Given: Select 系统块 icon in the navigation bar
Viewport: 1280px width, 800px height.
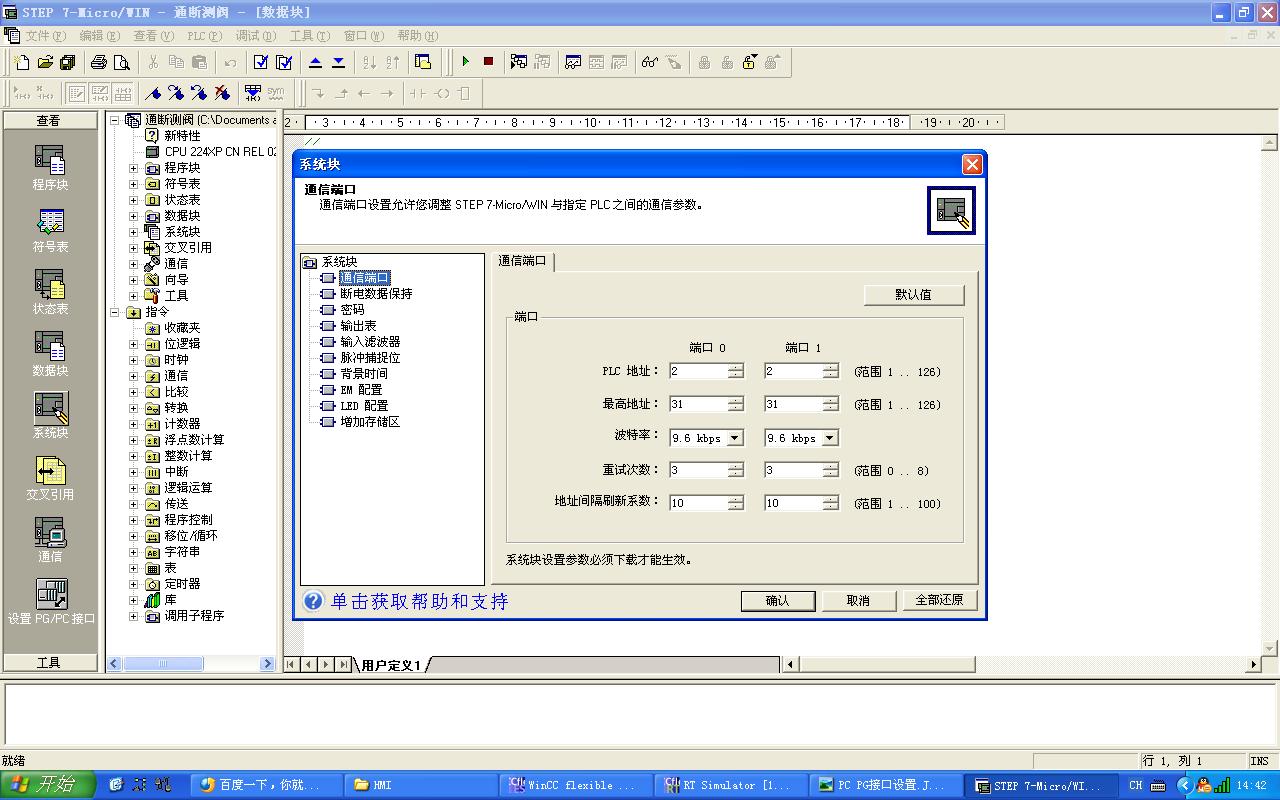Looking at the screenshot, I should pos(50,415).
